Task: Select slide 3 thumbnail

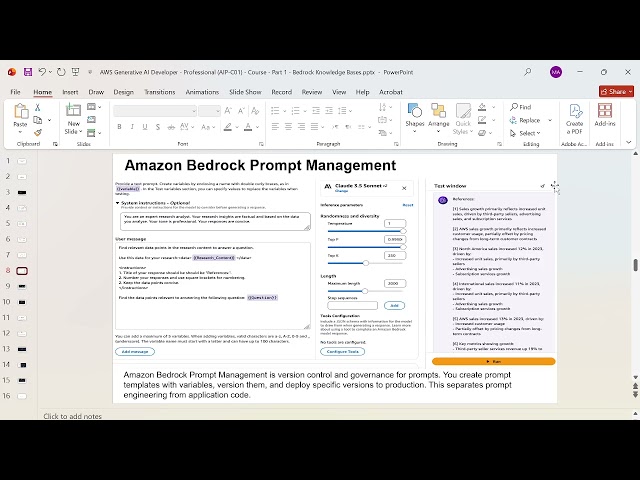Action: (22, 192)
